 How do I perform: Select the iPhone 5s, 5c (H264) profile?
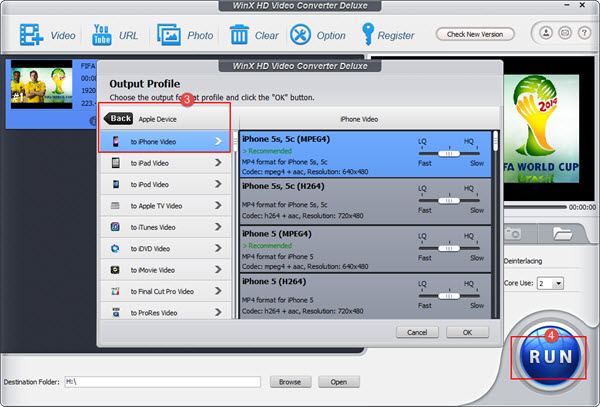click(x=365, y=201)
